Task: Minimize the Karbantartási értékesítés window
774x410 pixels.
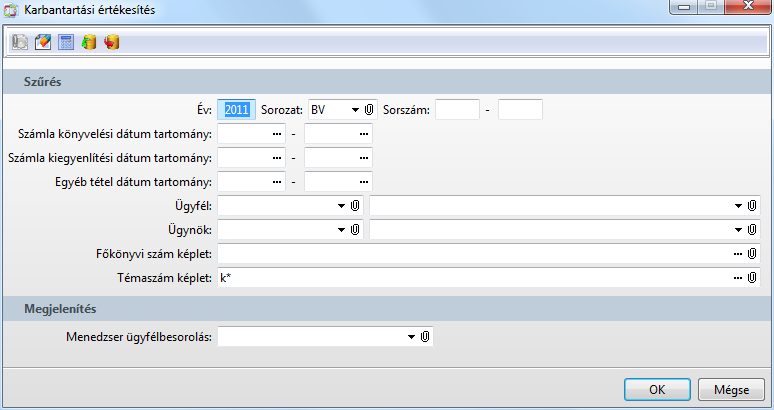Action: tap(684, 6)
